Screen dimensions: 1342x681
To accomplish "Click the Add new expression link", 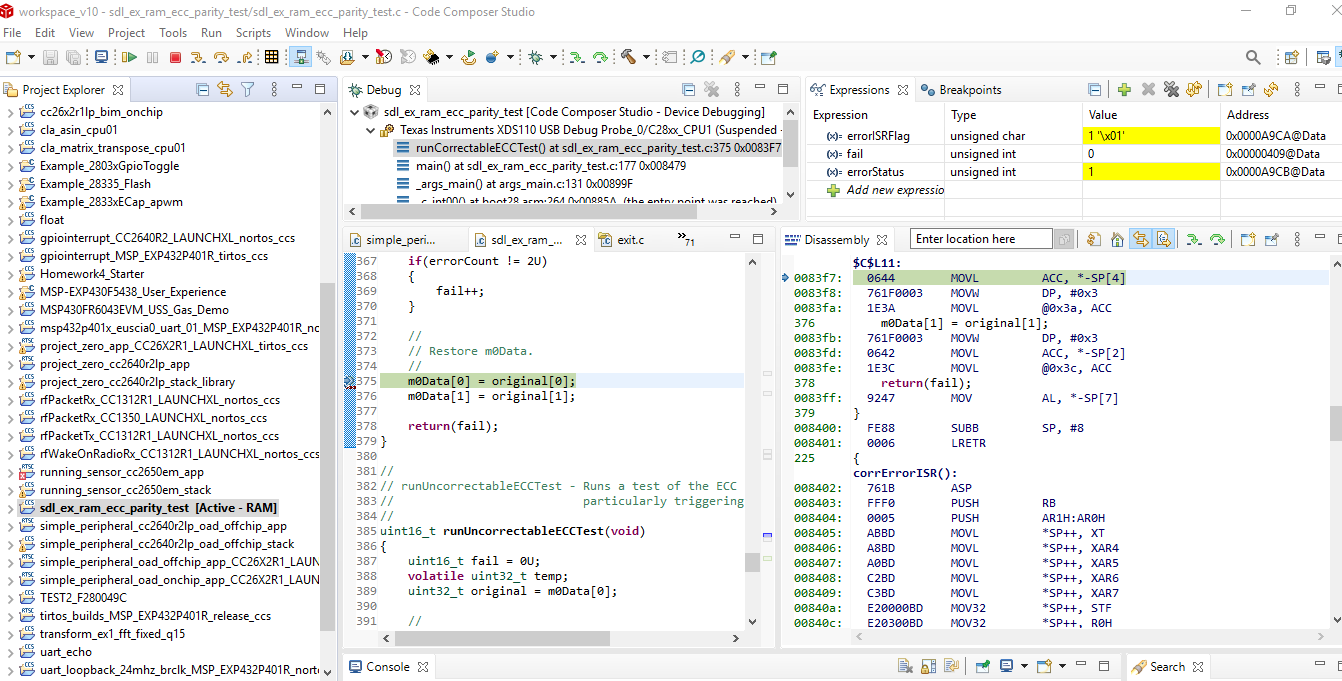I will tap(894, 190).
